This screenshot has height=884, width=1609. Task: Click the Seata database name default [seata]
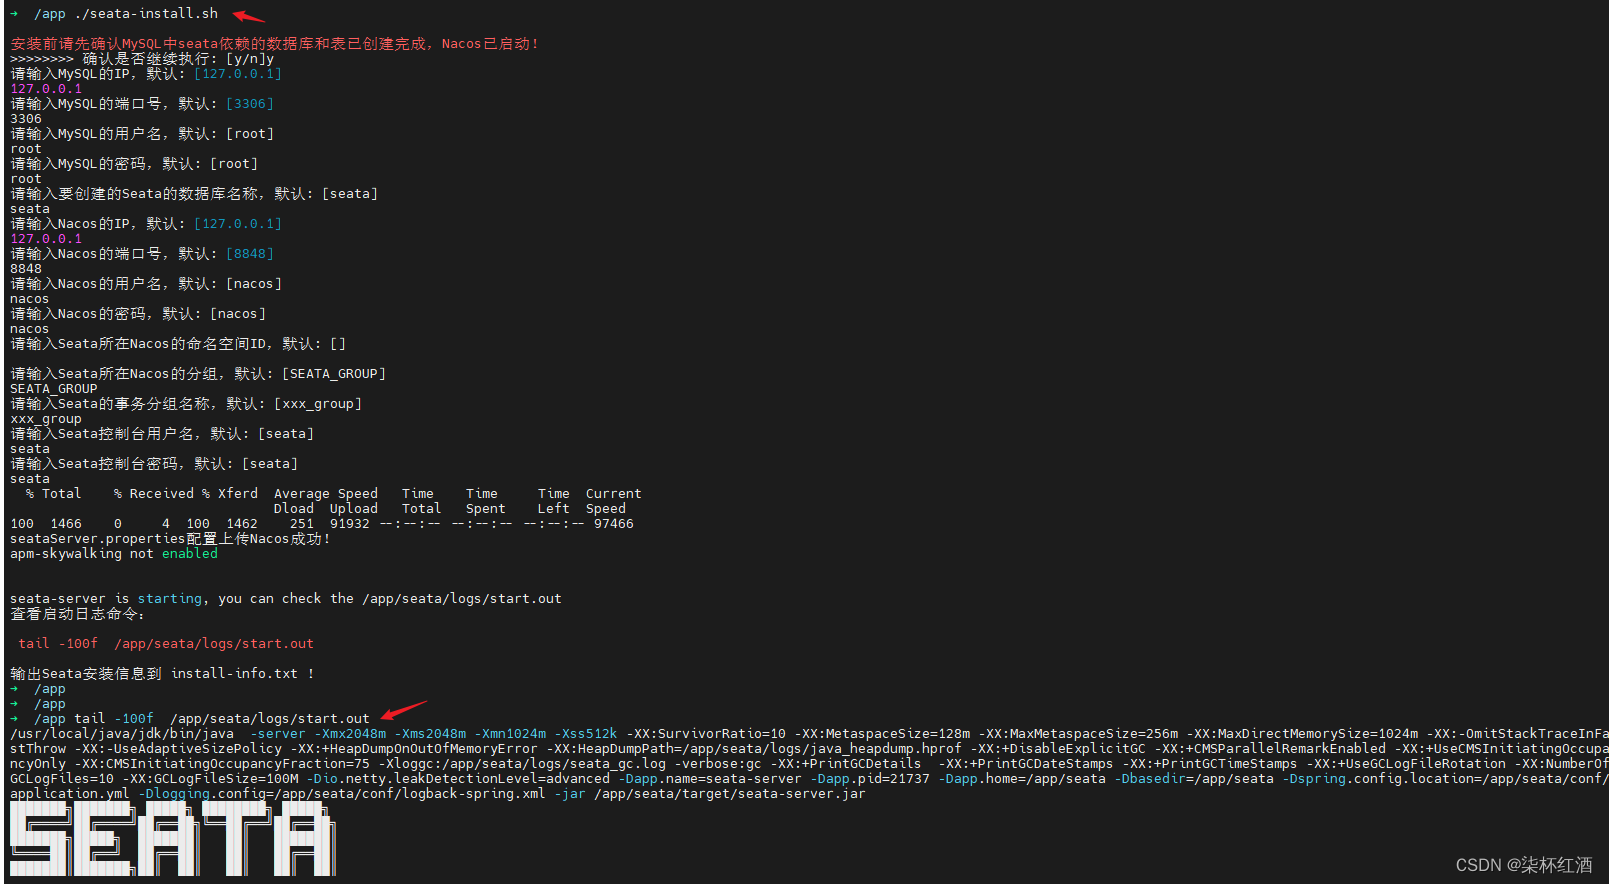pos(350,193)
